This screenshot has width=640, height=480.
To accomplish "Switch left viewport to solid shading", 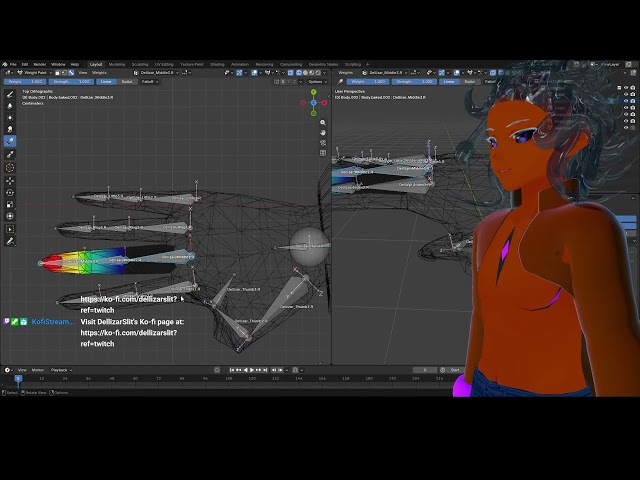I will click(x=305, y=73).
